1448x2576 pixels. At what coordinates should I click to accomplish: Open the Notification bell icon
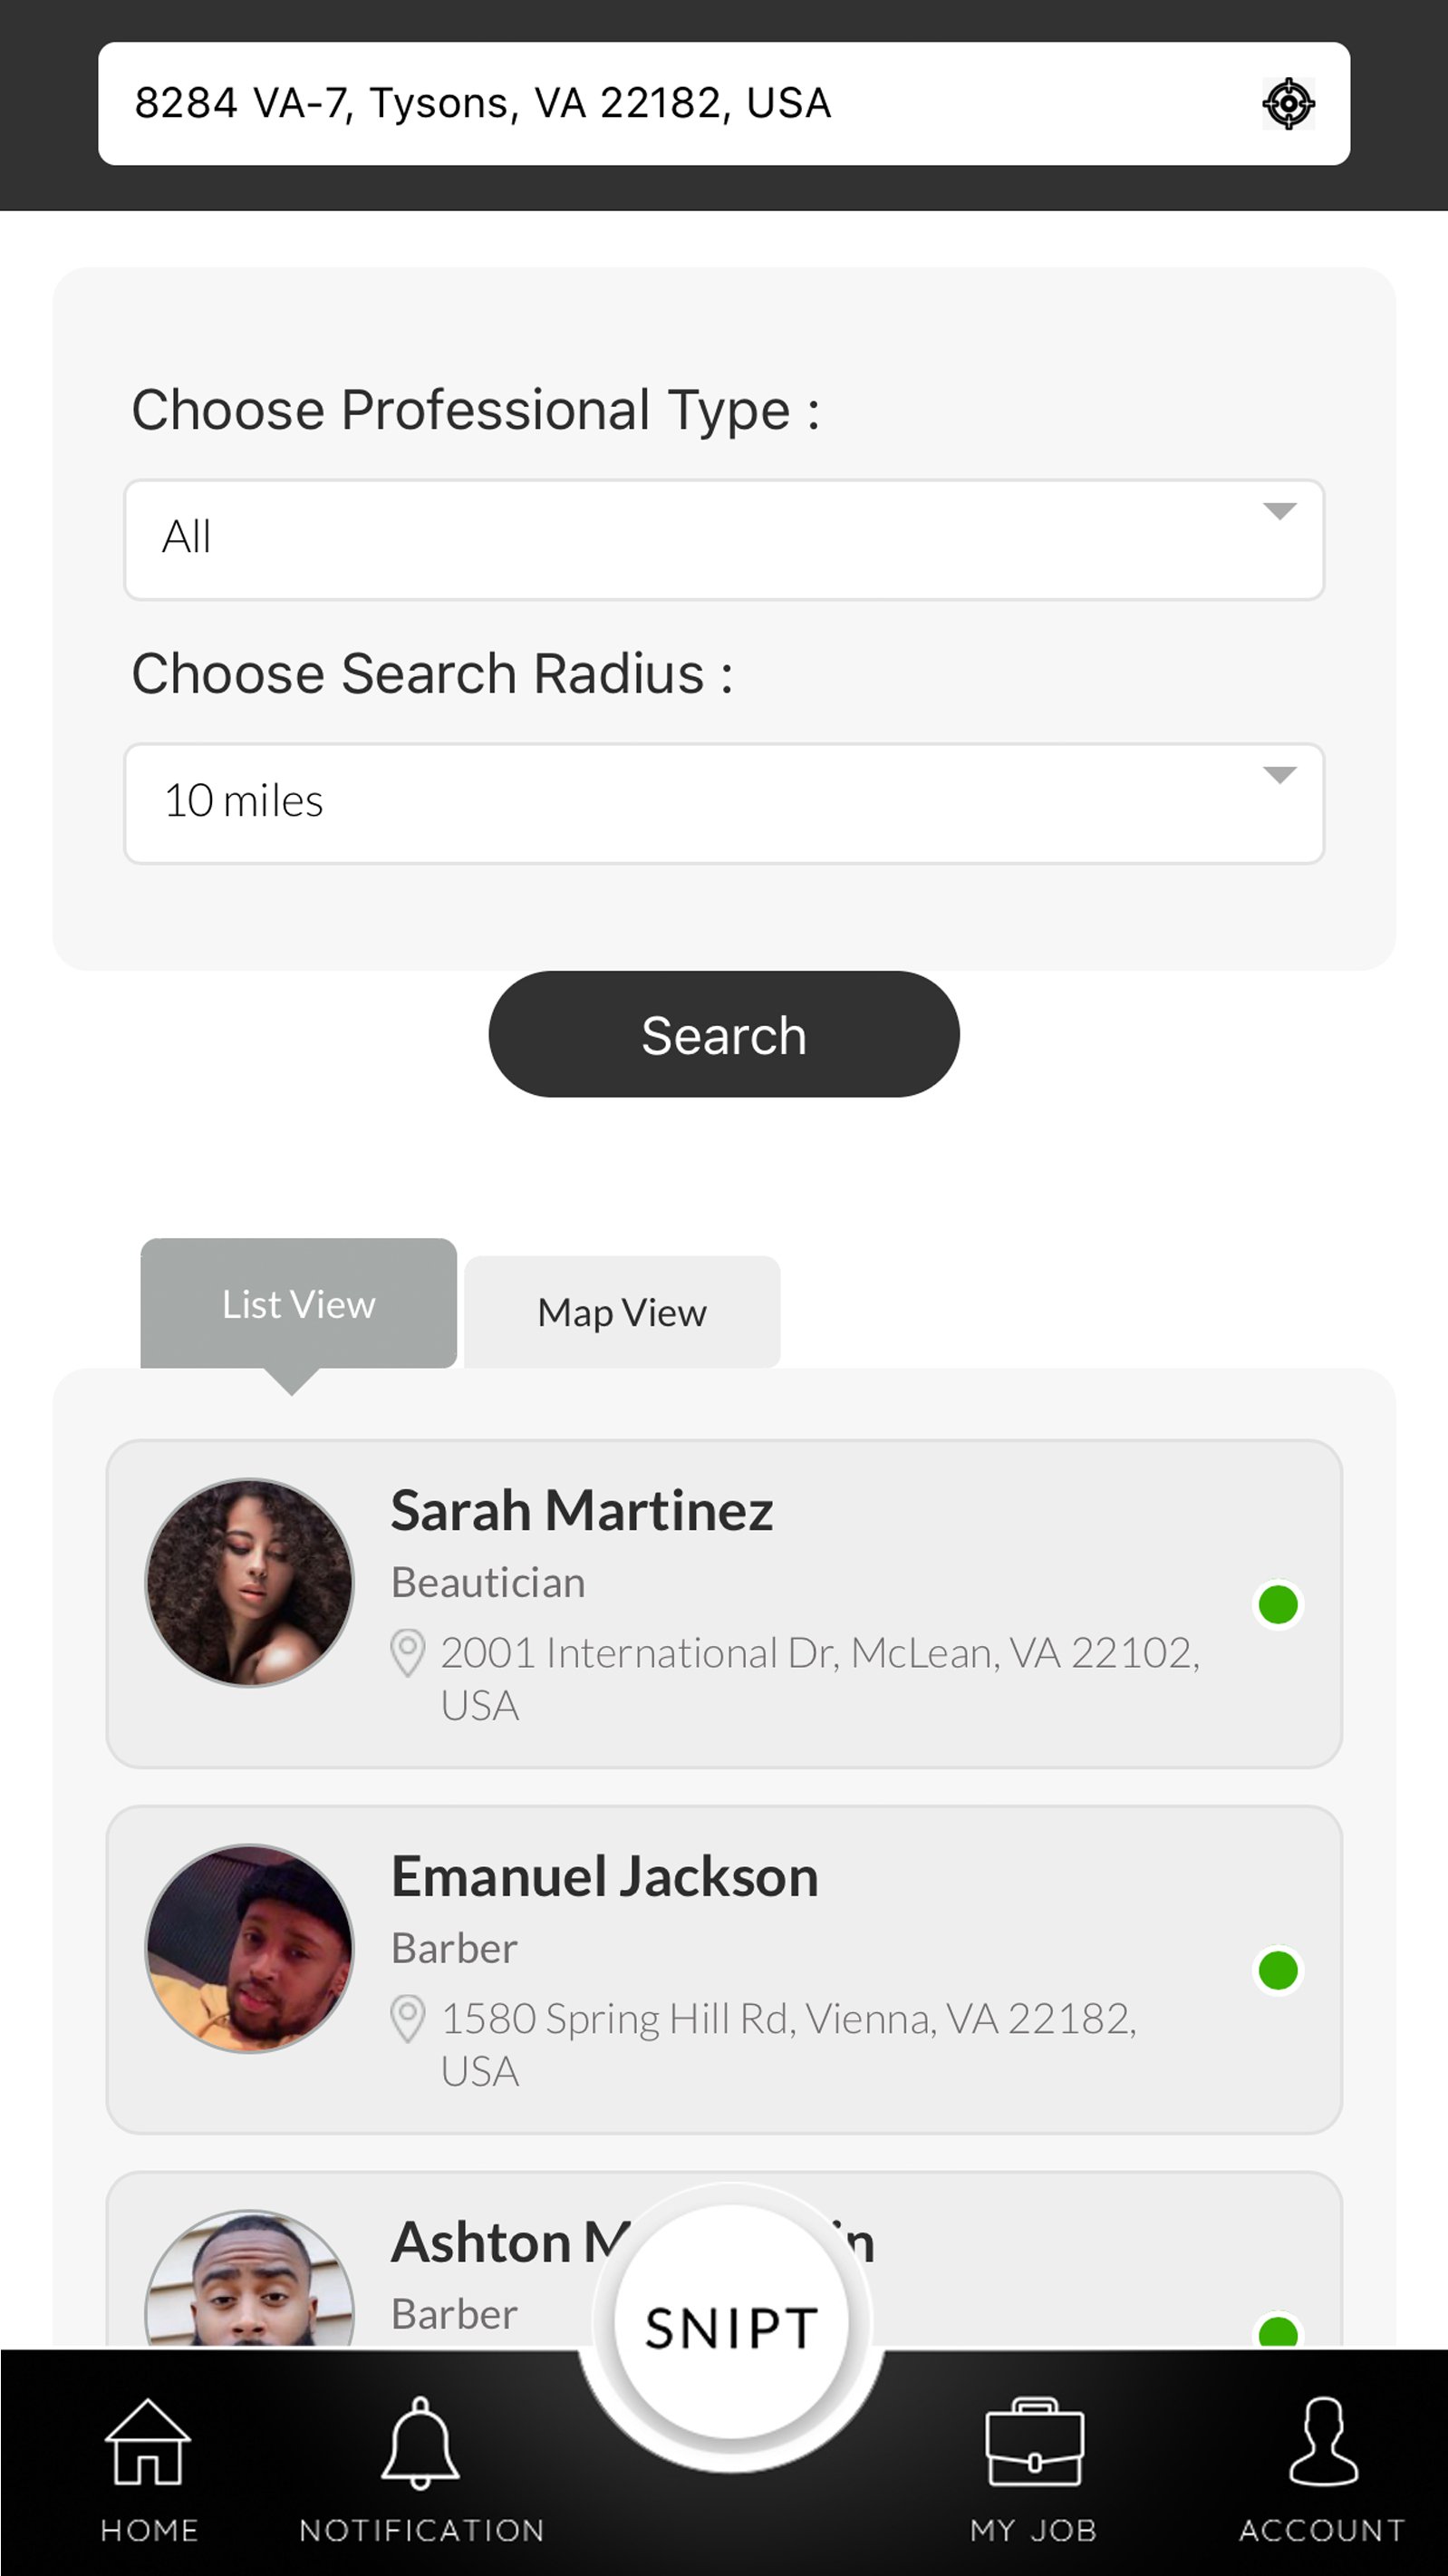(x=420, y=2442)
